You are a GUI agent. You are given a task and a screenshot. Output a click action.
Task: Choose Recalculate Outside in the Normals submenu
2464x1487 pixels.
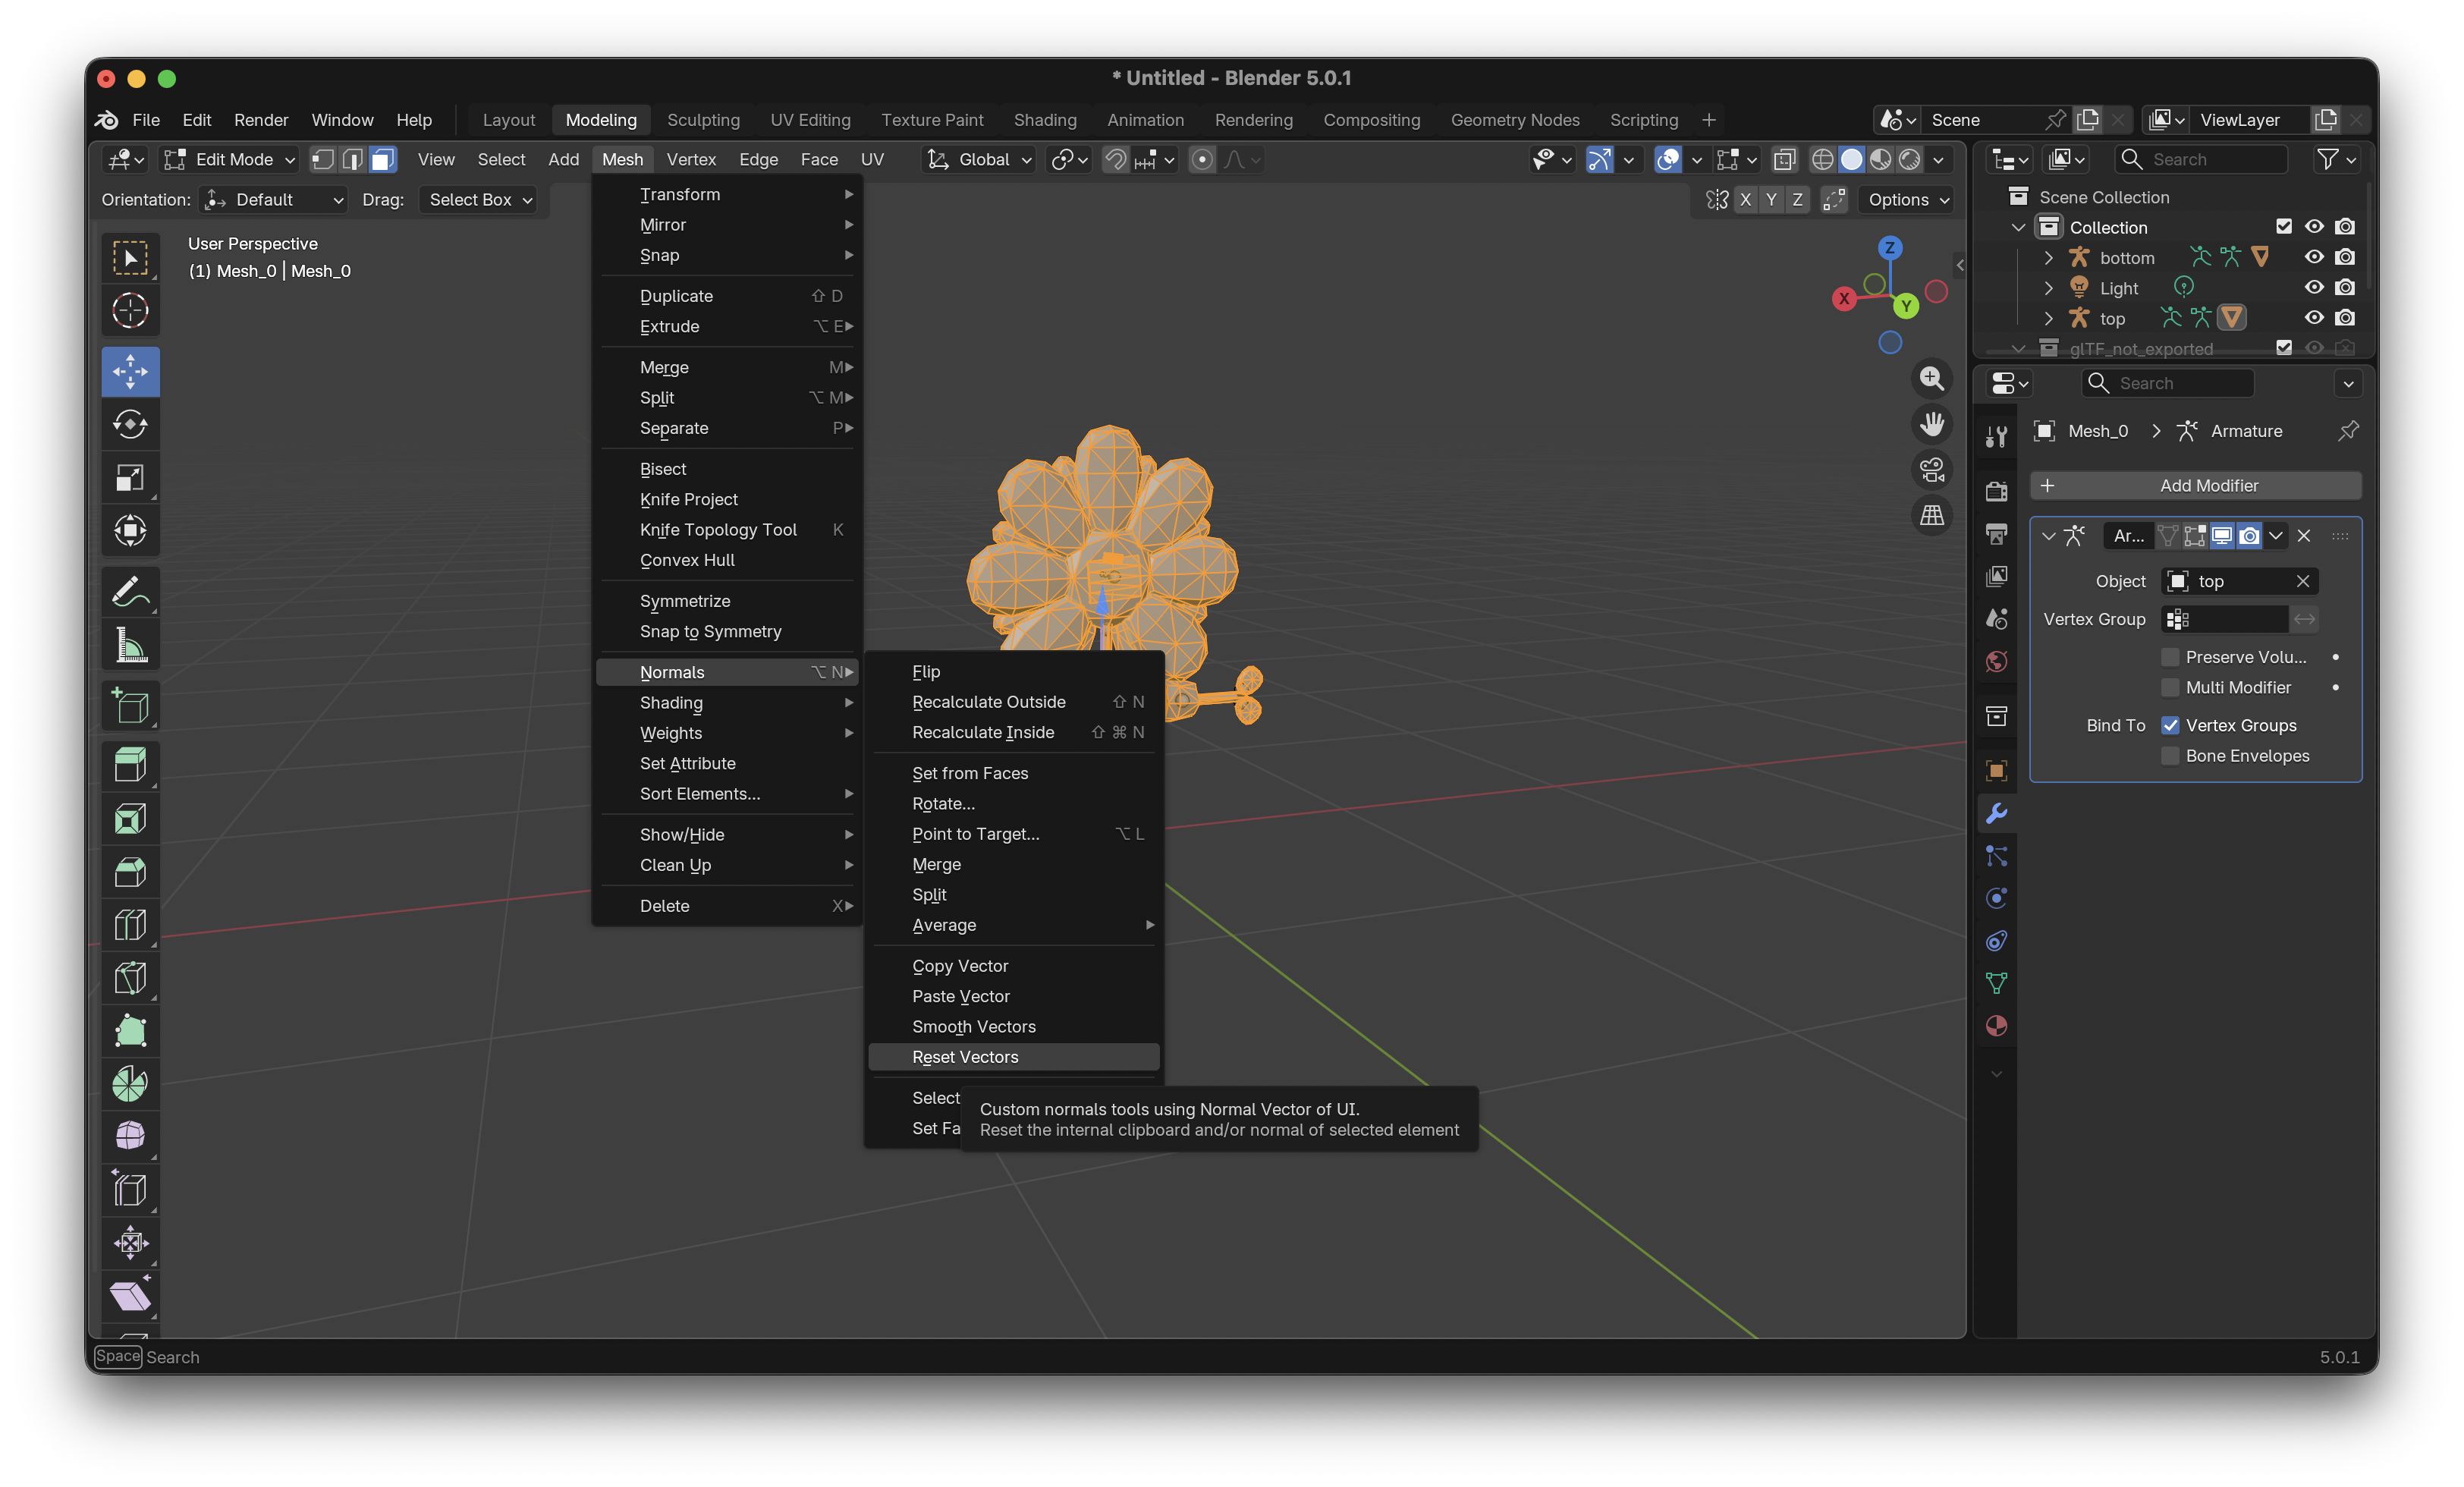(988, 702)
